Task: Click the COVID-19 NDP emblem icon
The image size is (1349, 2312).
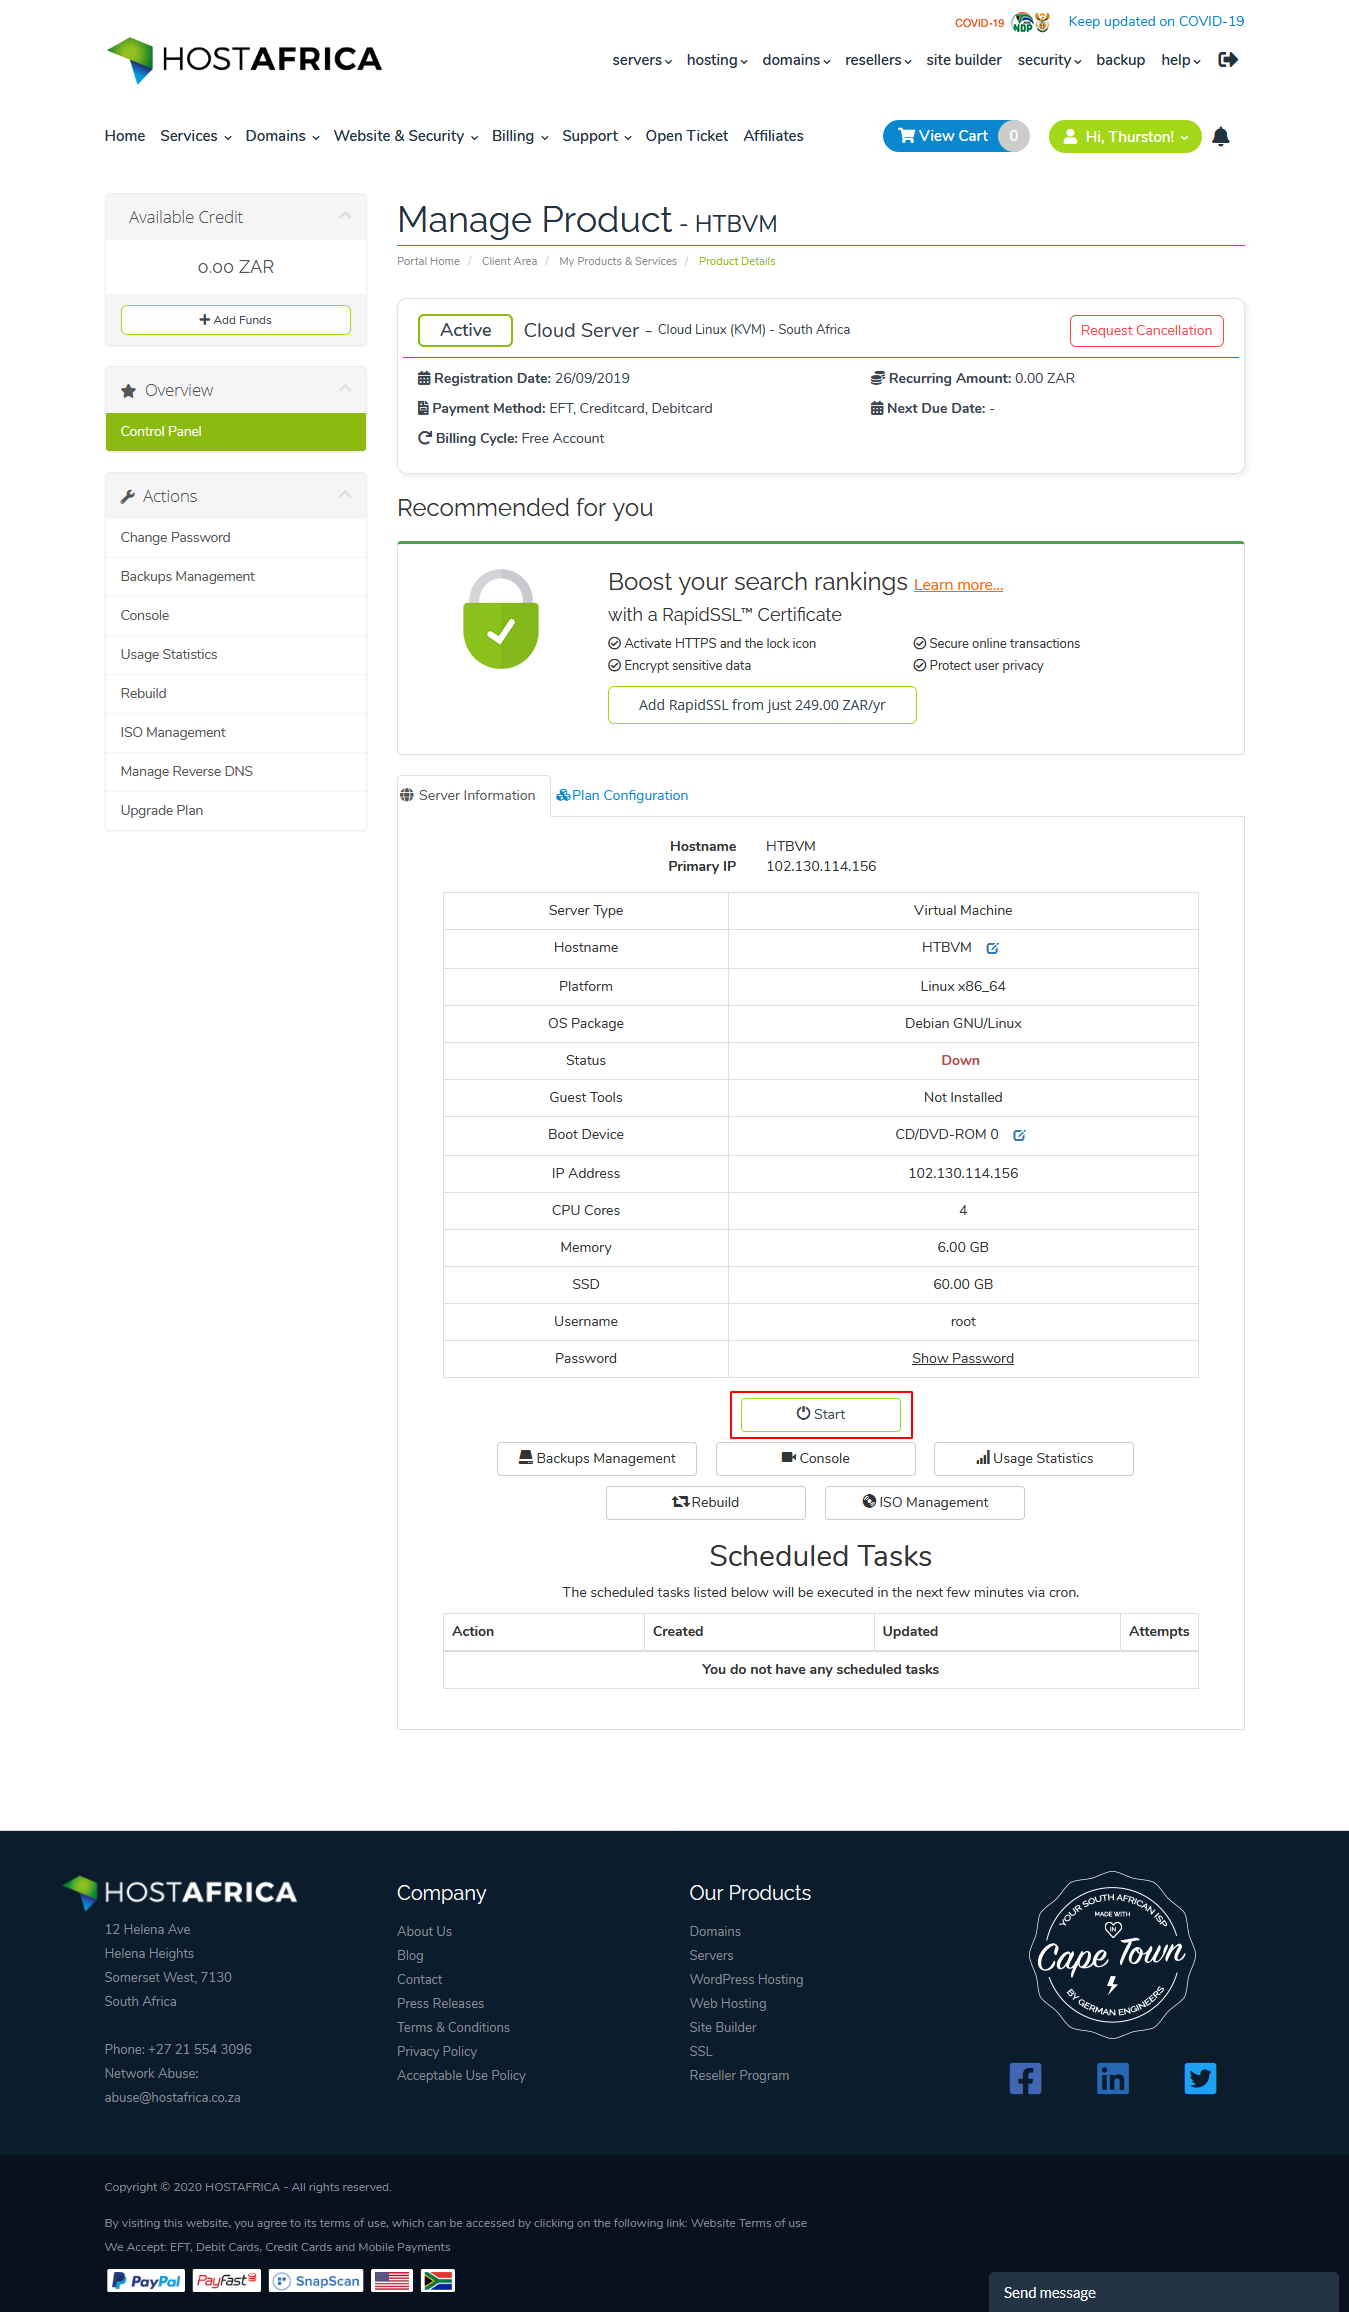Action: pyautogui.click(x=1031, y=22)
